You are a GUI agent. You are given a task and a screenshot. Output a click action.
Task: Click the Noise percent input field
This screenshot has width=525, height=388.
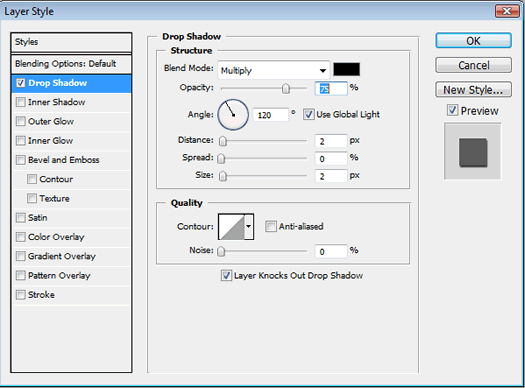[331, 251]
